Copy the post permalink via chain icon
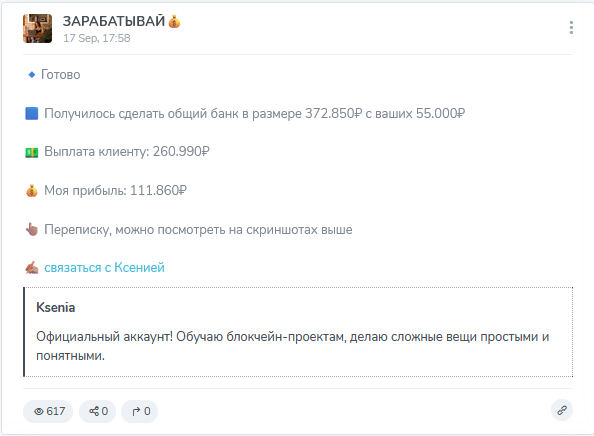Screen dimensions: 594x436 [x=562, y=410]
